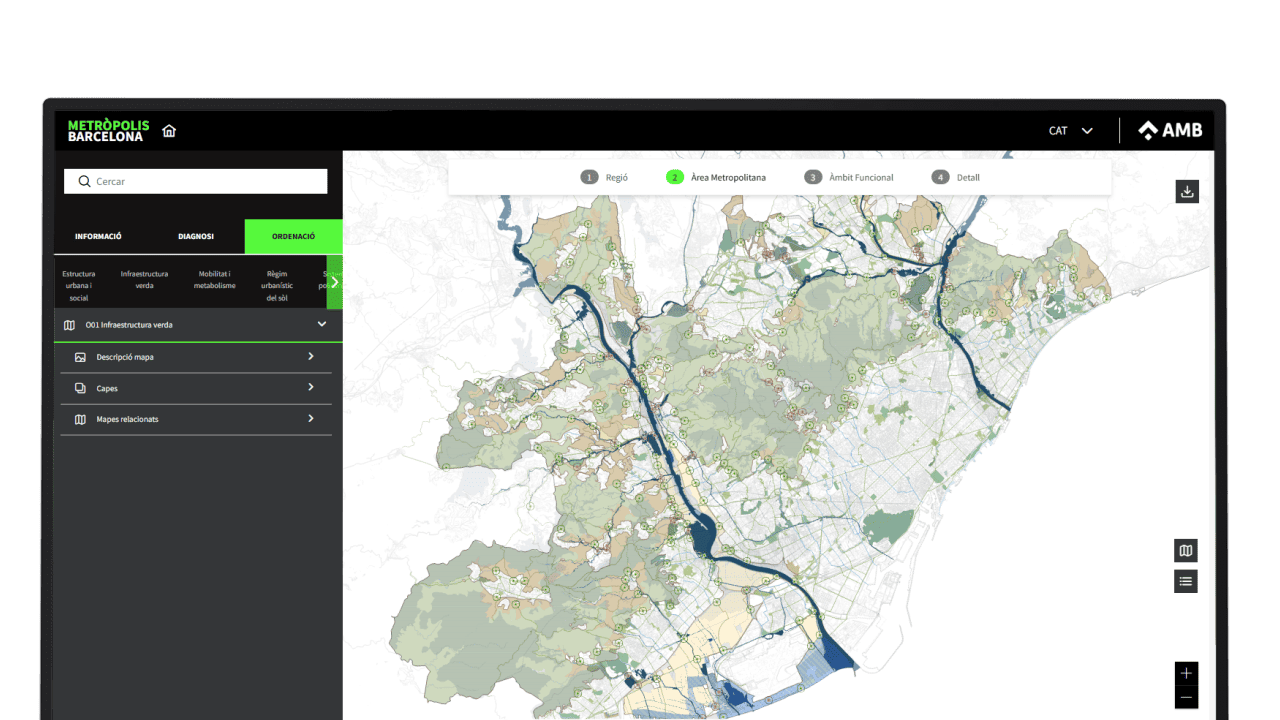Viewport: 1280px width, 720px height.
Task: Open the Estructura urbana i social category
Action: click(x=79, y=285)
